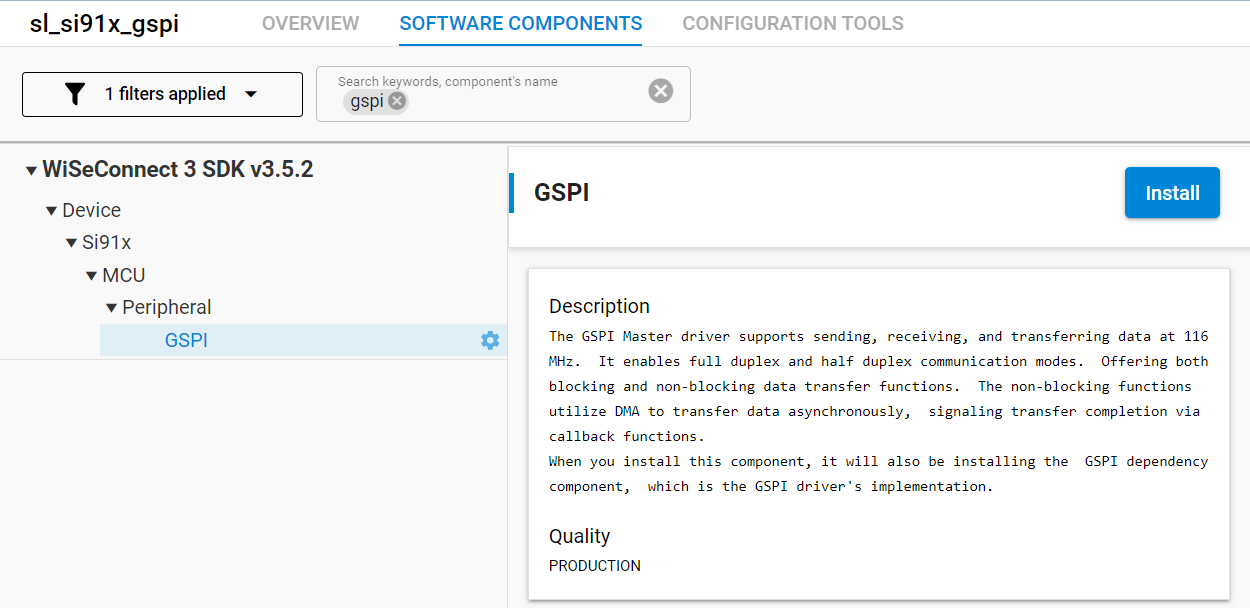The height and width of the screenshot is (608, 1250).
Task: Select GSPI in the component tree
Action: [x=186, y=340]
